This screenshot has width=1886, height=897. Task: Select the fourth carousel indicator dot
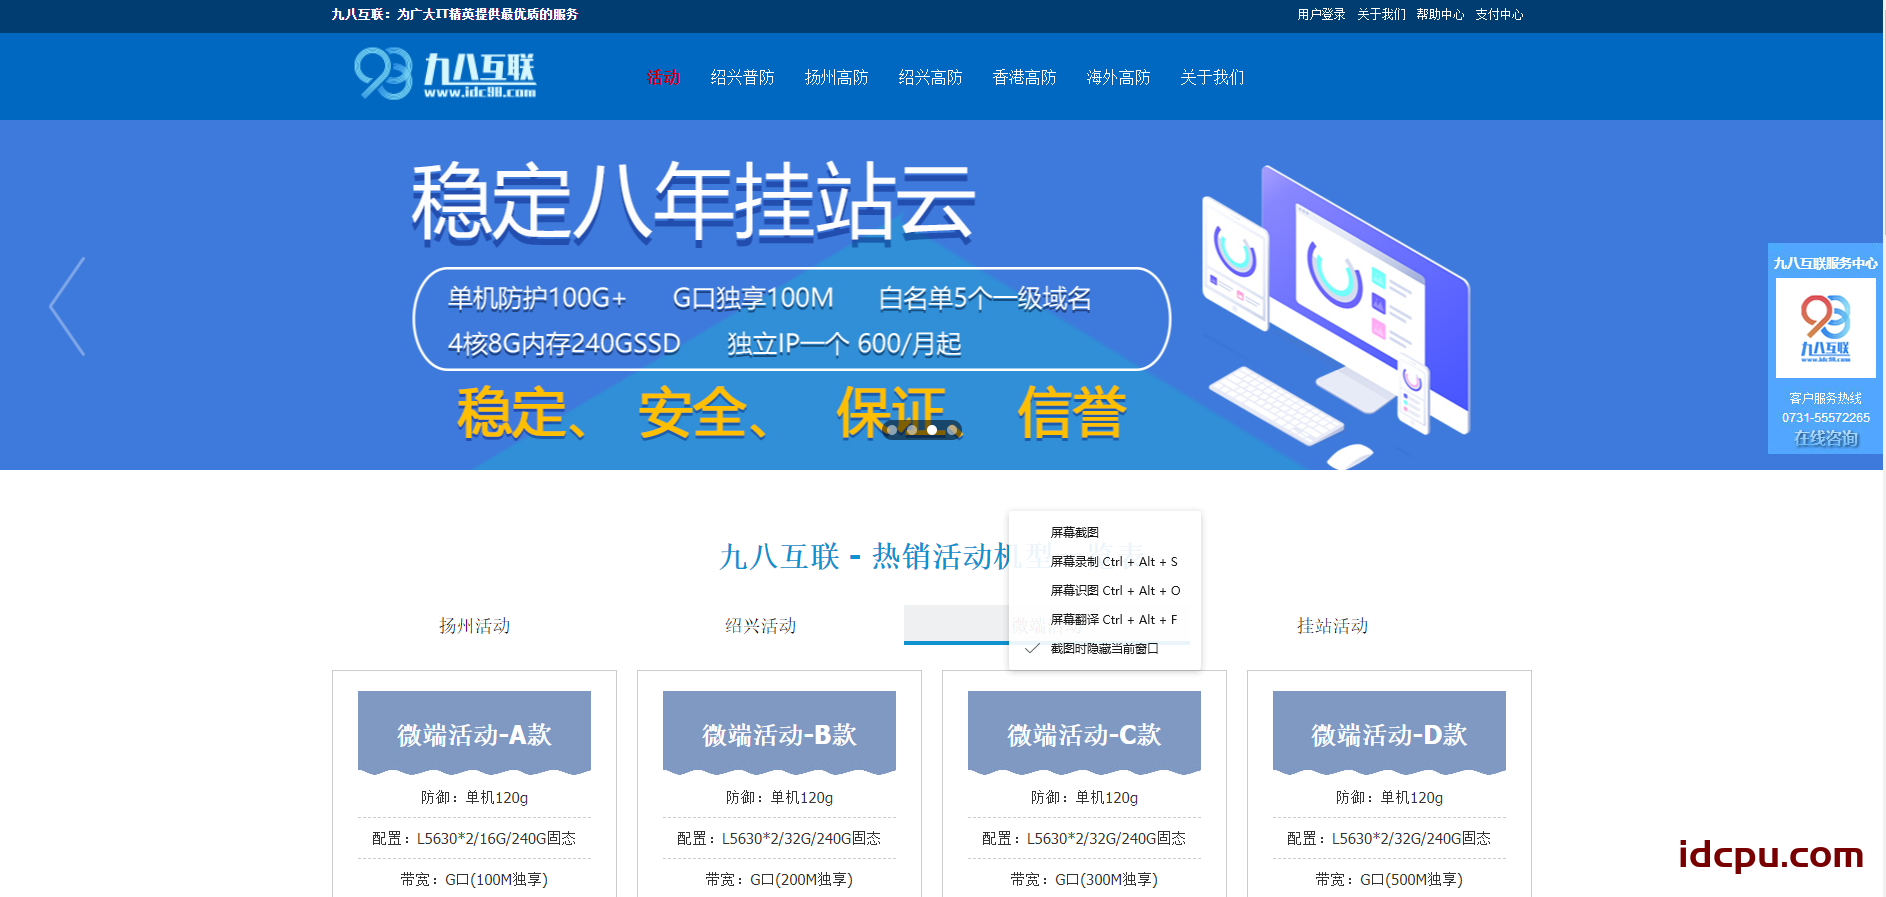click(952, 430)
